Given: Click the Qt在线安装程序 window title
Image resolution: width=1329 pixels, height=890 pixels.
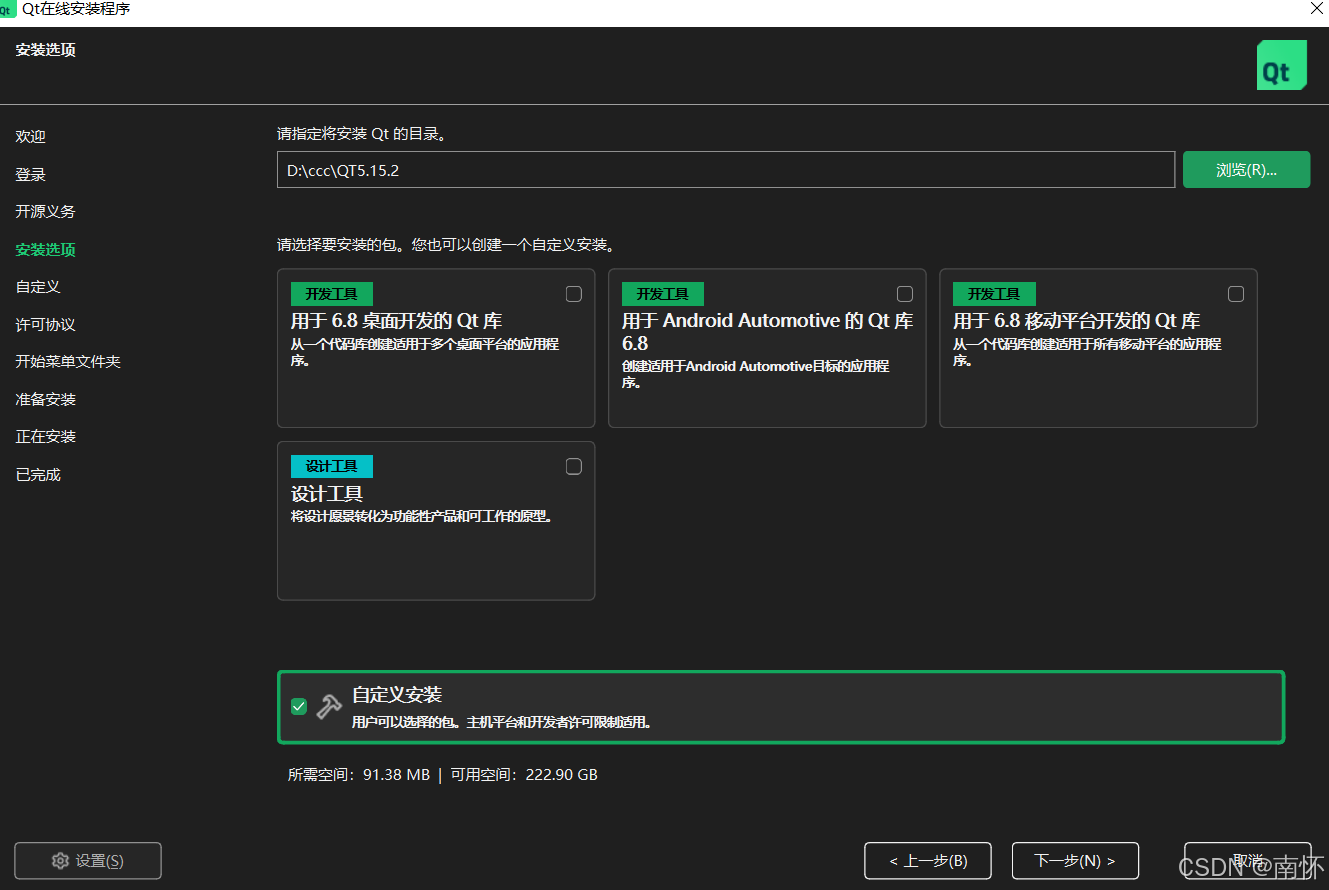Looking at the screenshot, I should click(x=76, y=9).
